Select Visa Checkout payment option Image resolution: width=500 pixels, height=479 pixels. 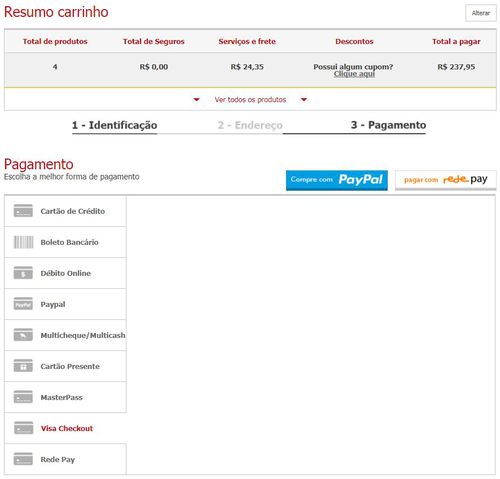[x=65, y=428]
